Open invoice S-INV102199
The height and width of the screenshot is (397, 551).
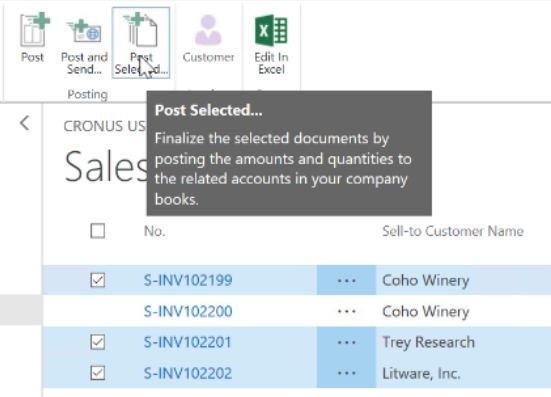pyautogui.click(x=188, y=280)
